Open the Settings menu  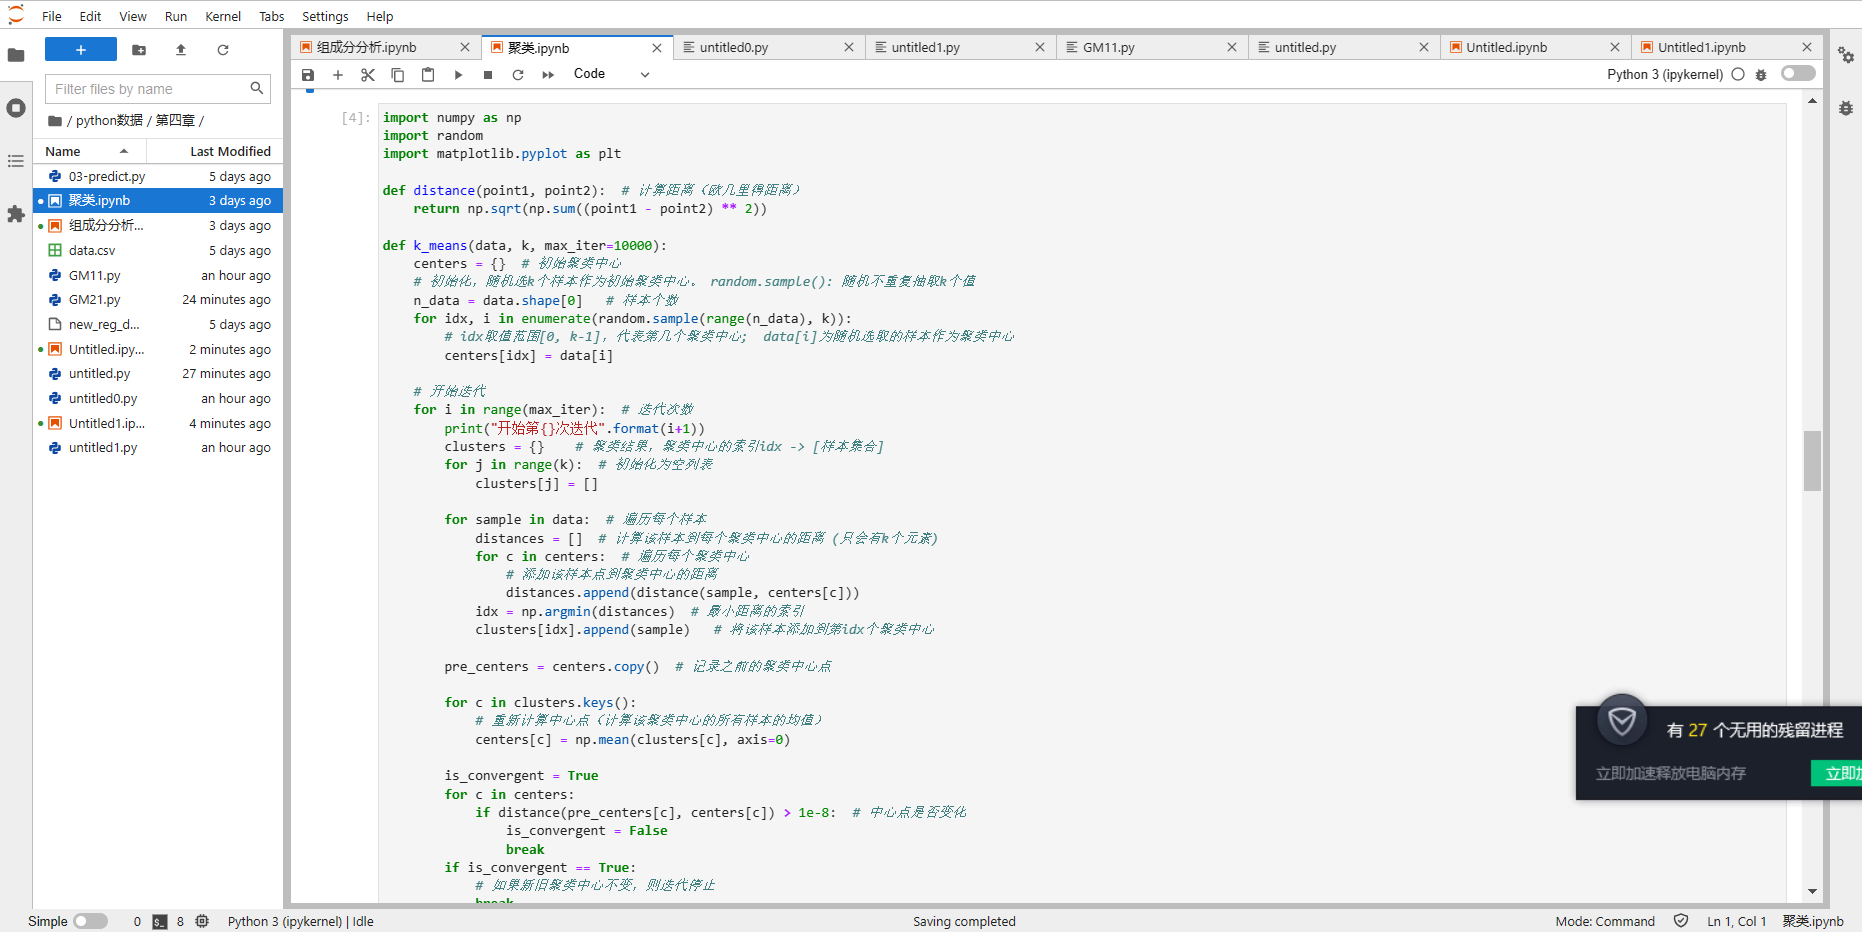click(325, 16)
